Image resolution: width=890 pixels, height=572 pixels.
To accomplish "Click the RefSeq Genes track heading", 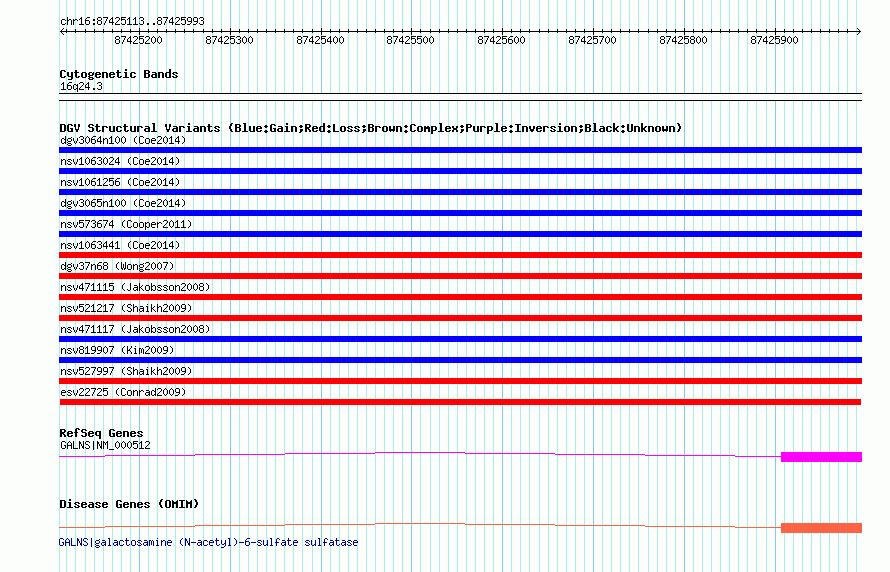I will pos(101,433).
